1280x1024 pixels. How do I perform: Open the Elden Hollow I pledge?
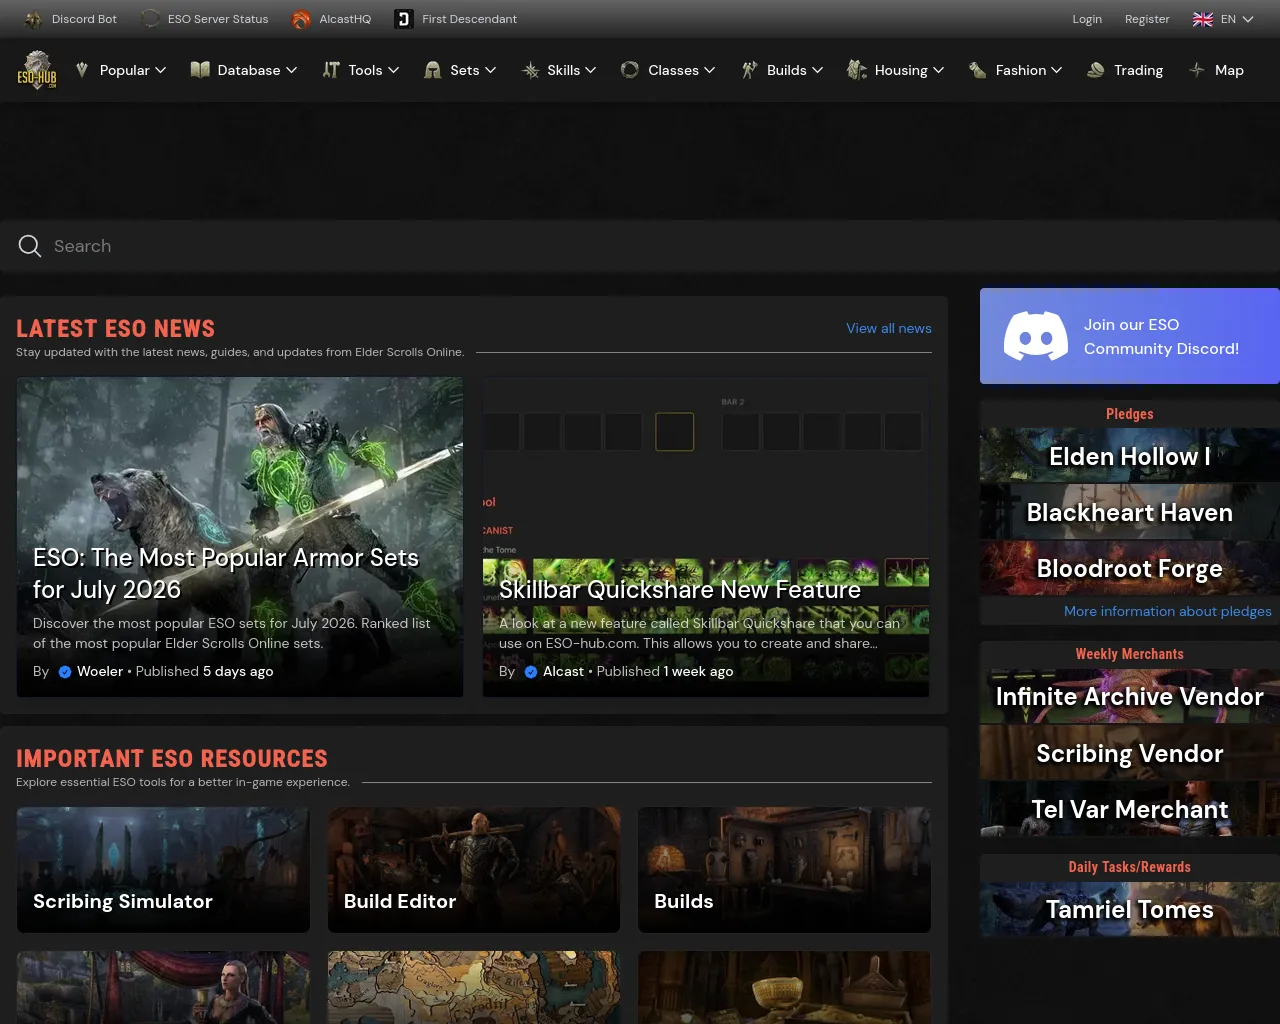click(x=1130, y=456)
